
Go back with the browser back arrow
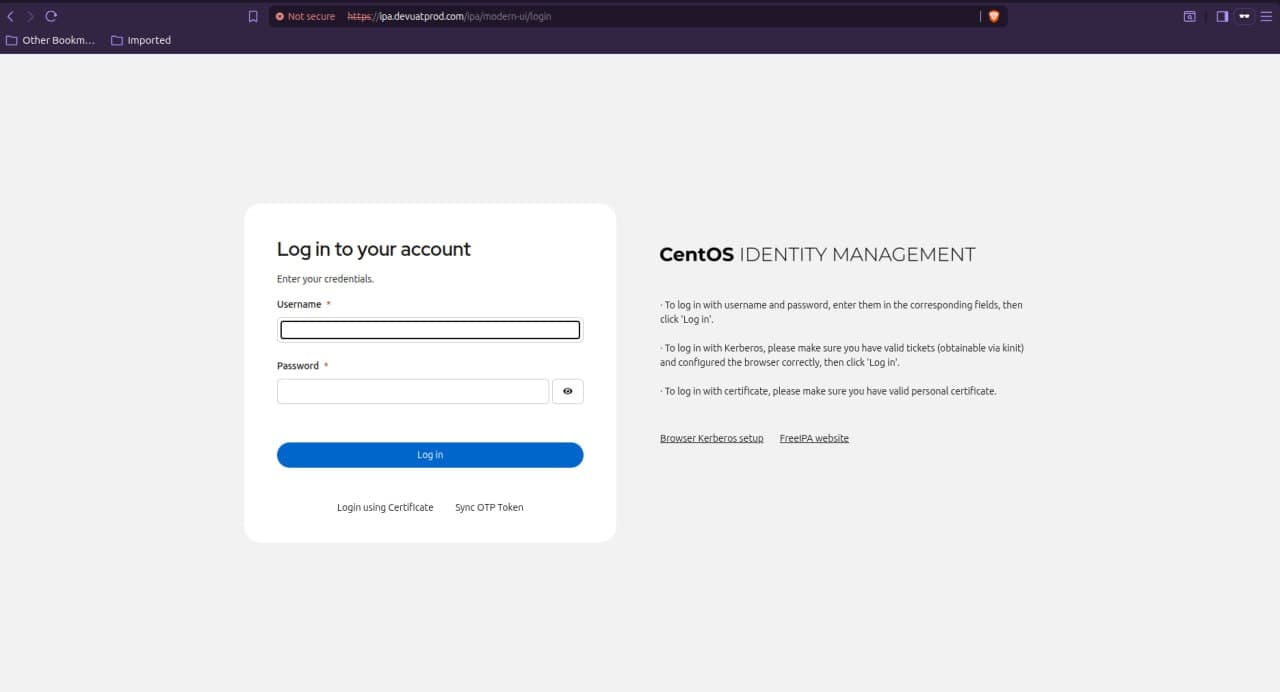[x=11, y=16]
